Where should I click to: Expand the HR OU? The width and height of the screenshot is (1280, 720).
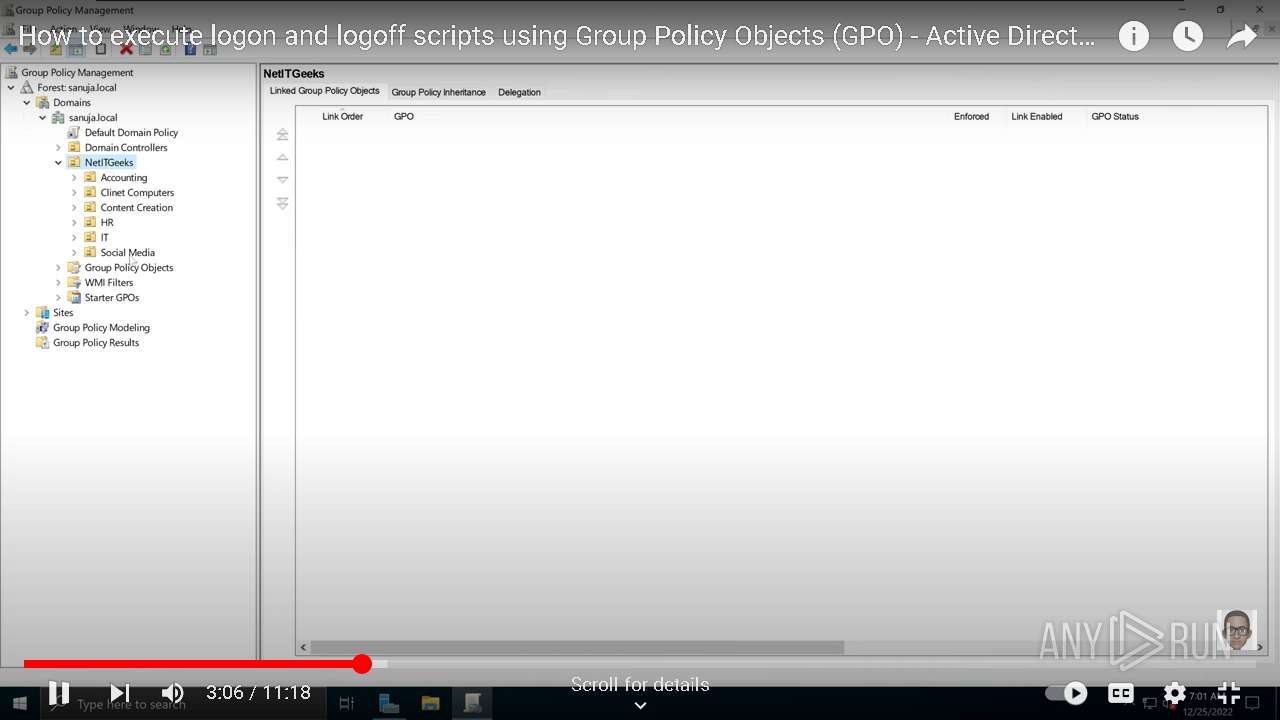tap(74, 223)
